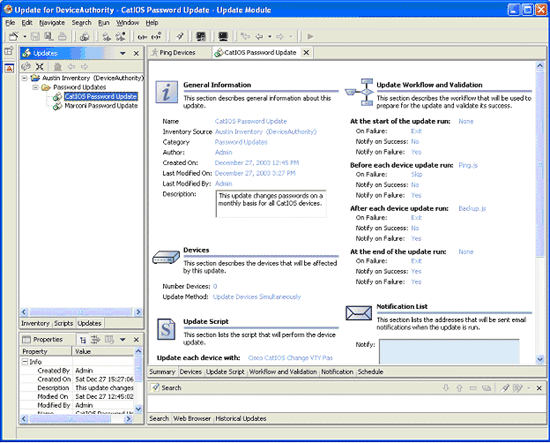This screenshot has width=550, height=443.
Task: Click the red A perspective icon in sidebar
Action: coord(9,67)
